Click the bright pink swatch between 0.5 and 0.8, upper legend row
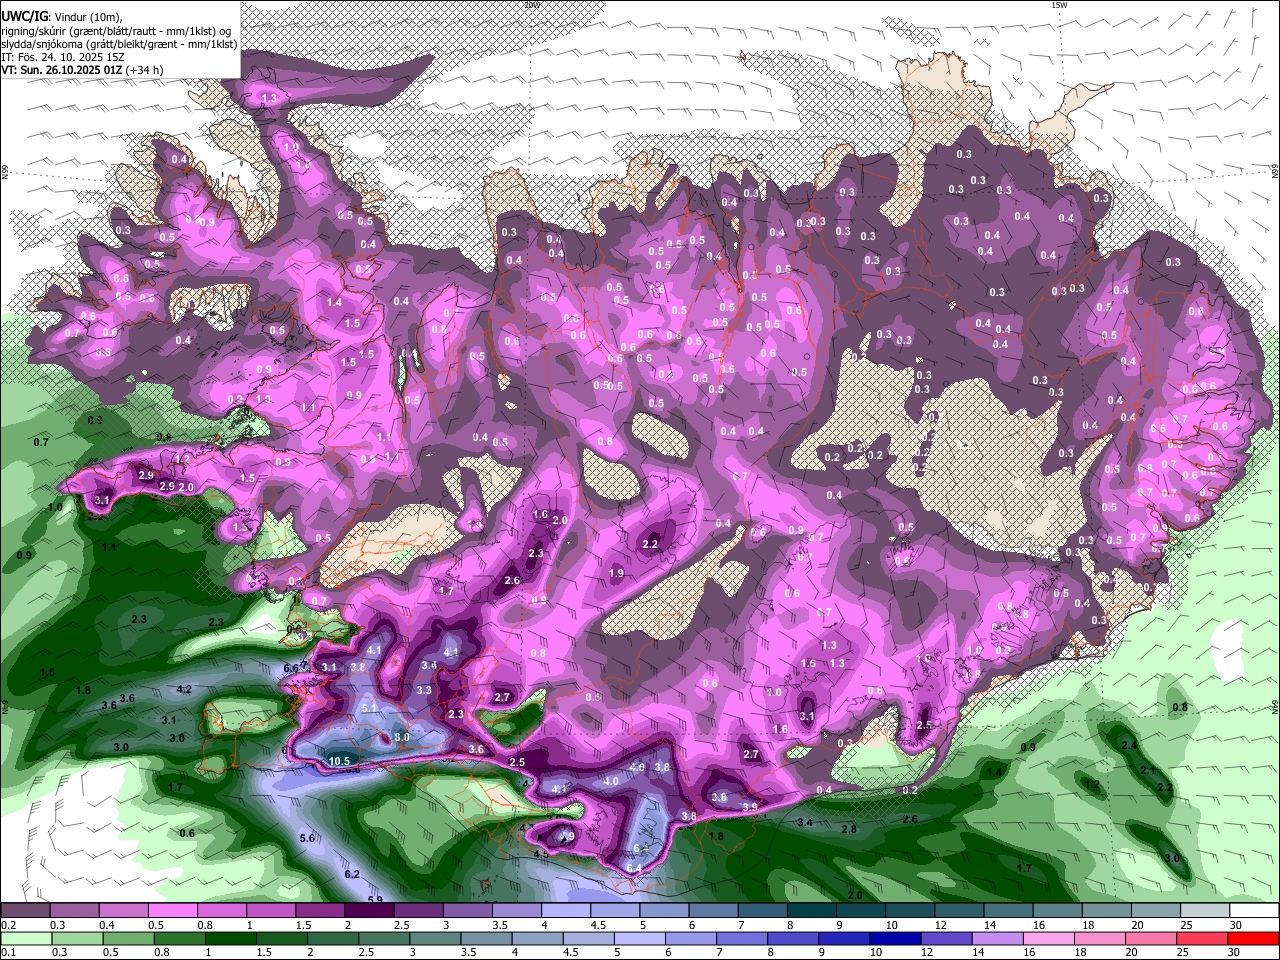This screenshot has width=1280, height=960. click(x=171, y=911)
